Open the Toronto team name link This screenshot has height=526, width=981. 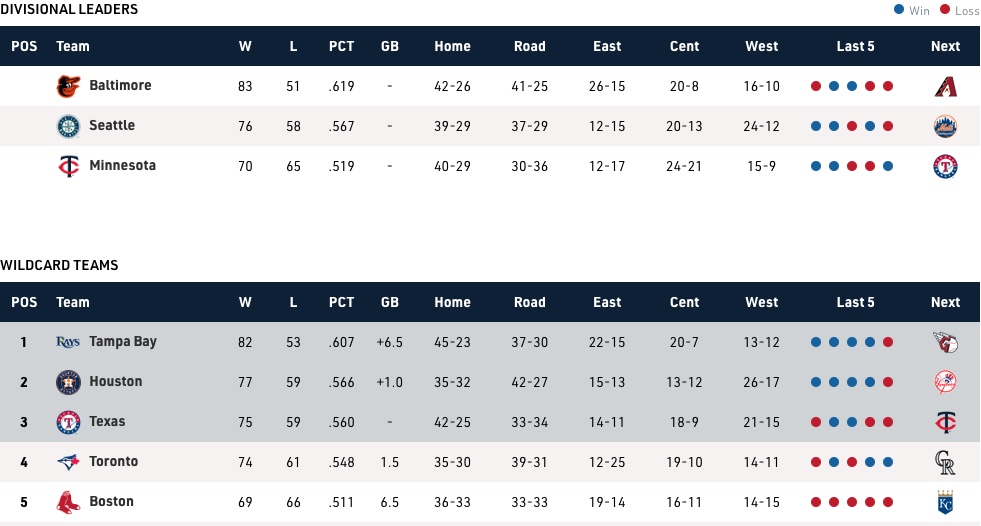point(113,462)
